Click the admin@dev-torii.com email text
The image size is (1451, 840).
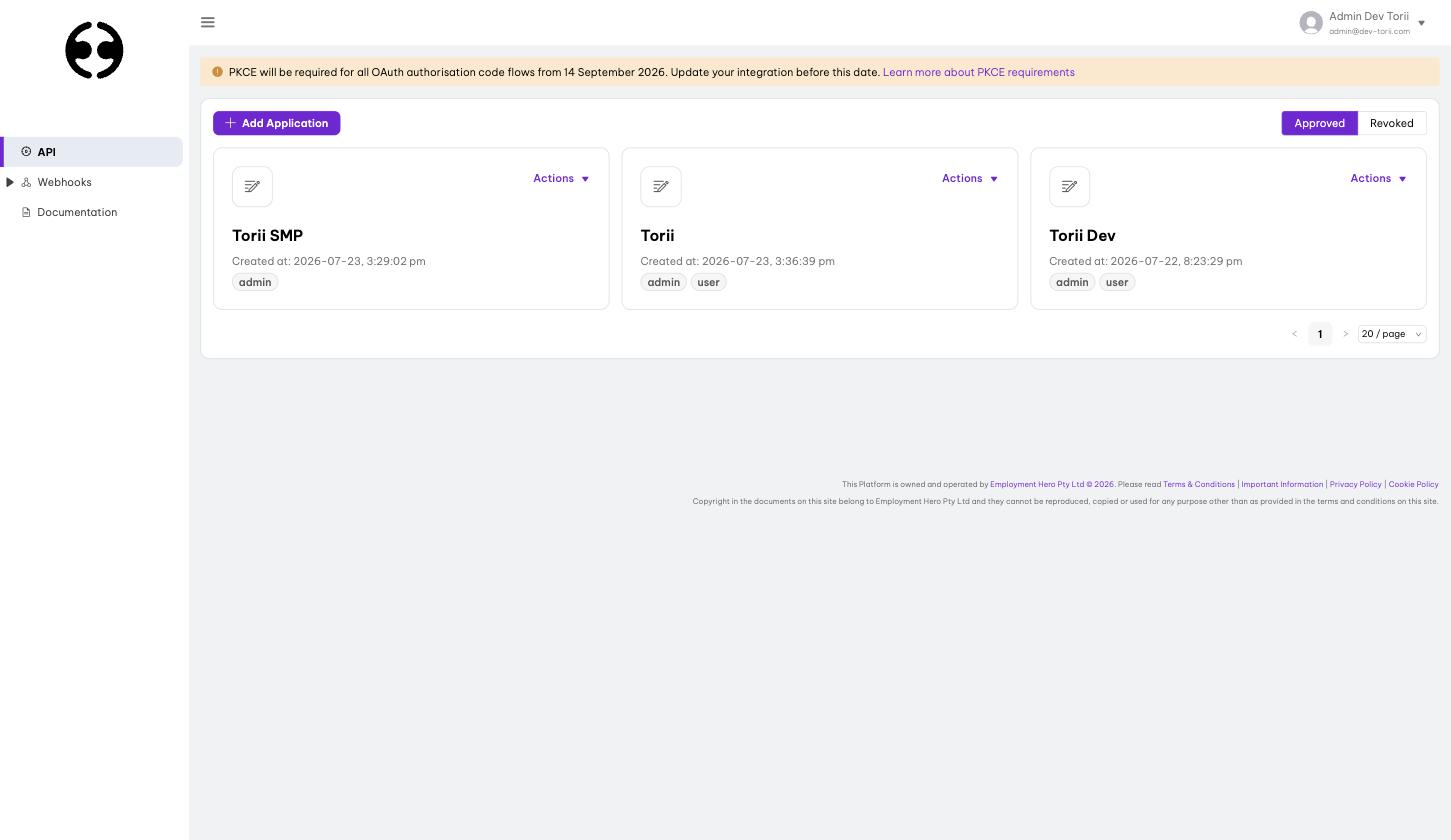click(x=1369, y=31)
